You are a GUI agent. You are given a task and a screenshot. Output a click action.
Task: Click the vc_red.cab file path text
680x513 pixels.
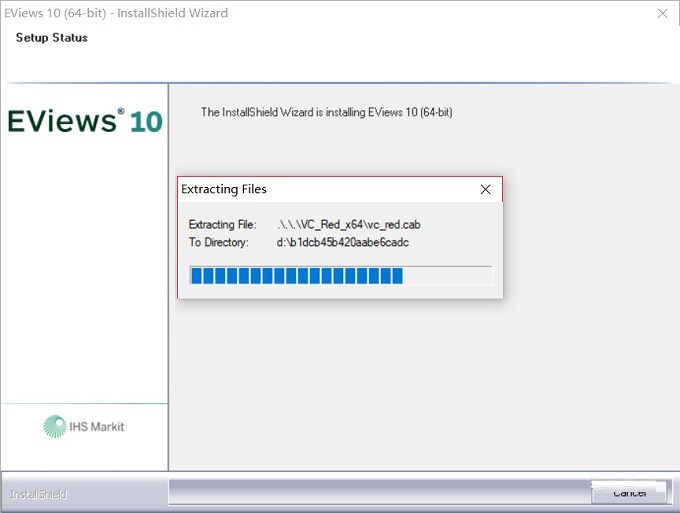click(348, 225)
